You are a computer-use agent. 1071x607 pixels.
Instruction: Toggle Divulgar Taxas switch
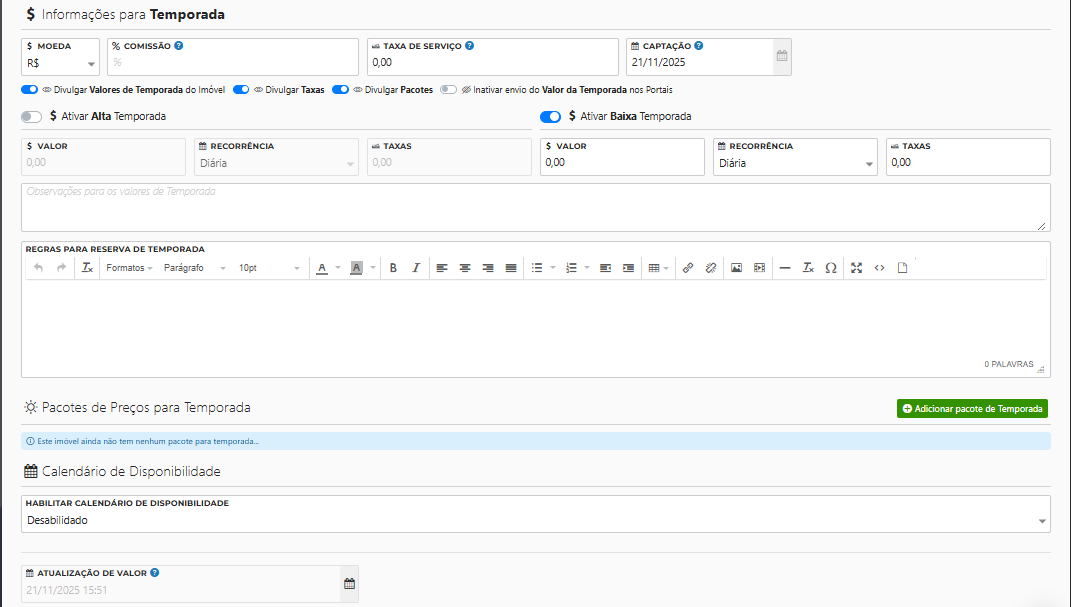click(241, 90)
